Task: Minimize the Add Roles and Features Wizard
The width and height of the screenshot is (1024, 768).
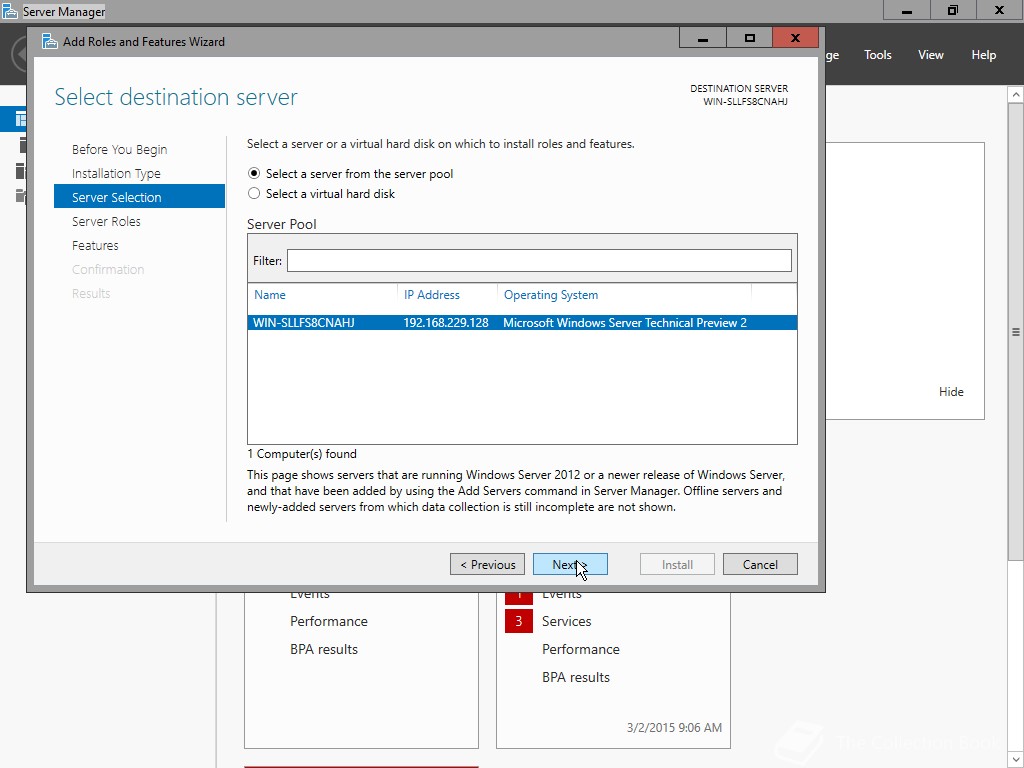Action: (703, 39)
